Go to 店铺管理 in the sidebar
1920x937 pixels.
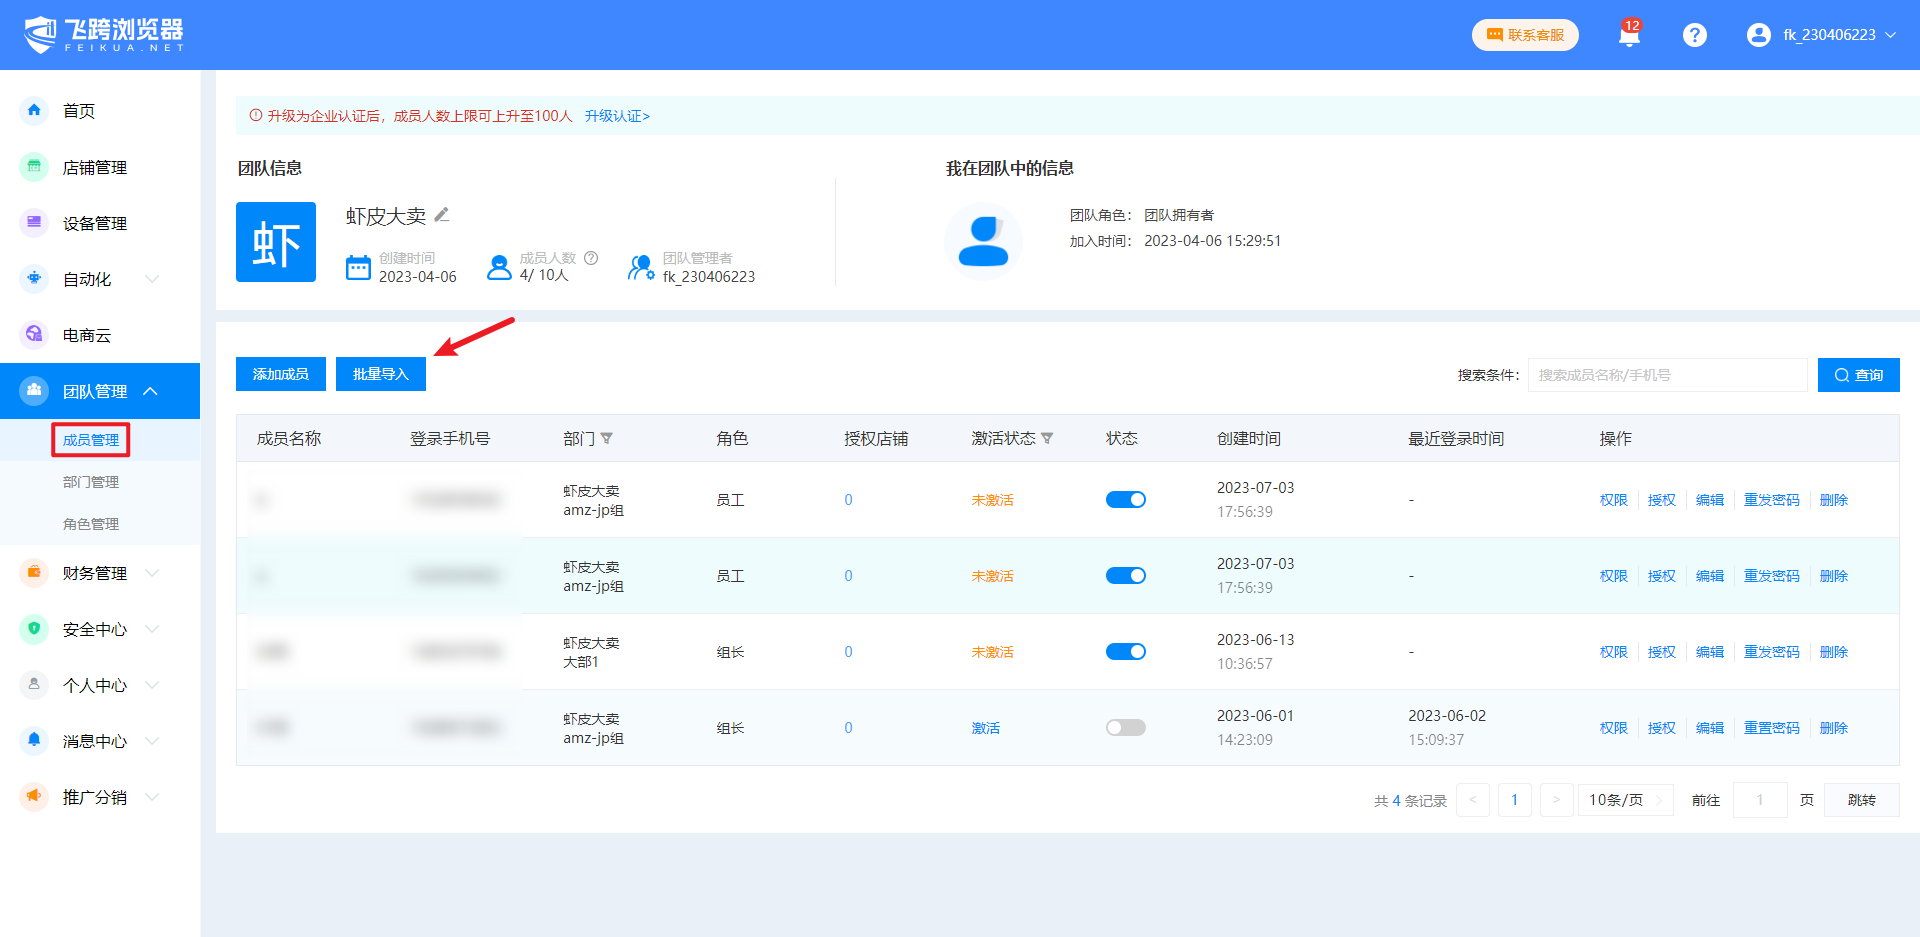(95, 167)
